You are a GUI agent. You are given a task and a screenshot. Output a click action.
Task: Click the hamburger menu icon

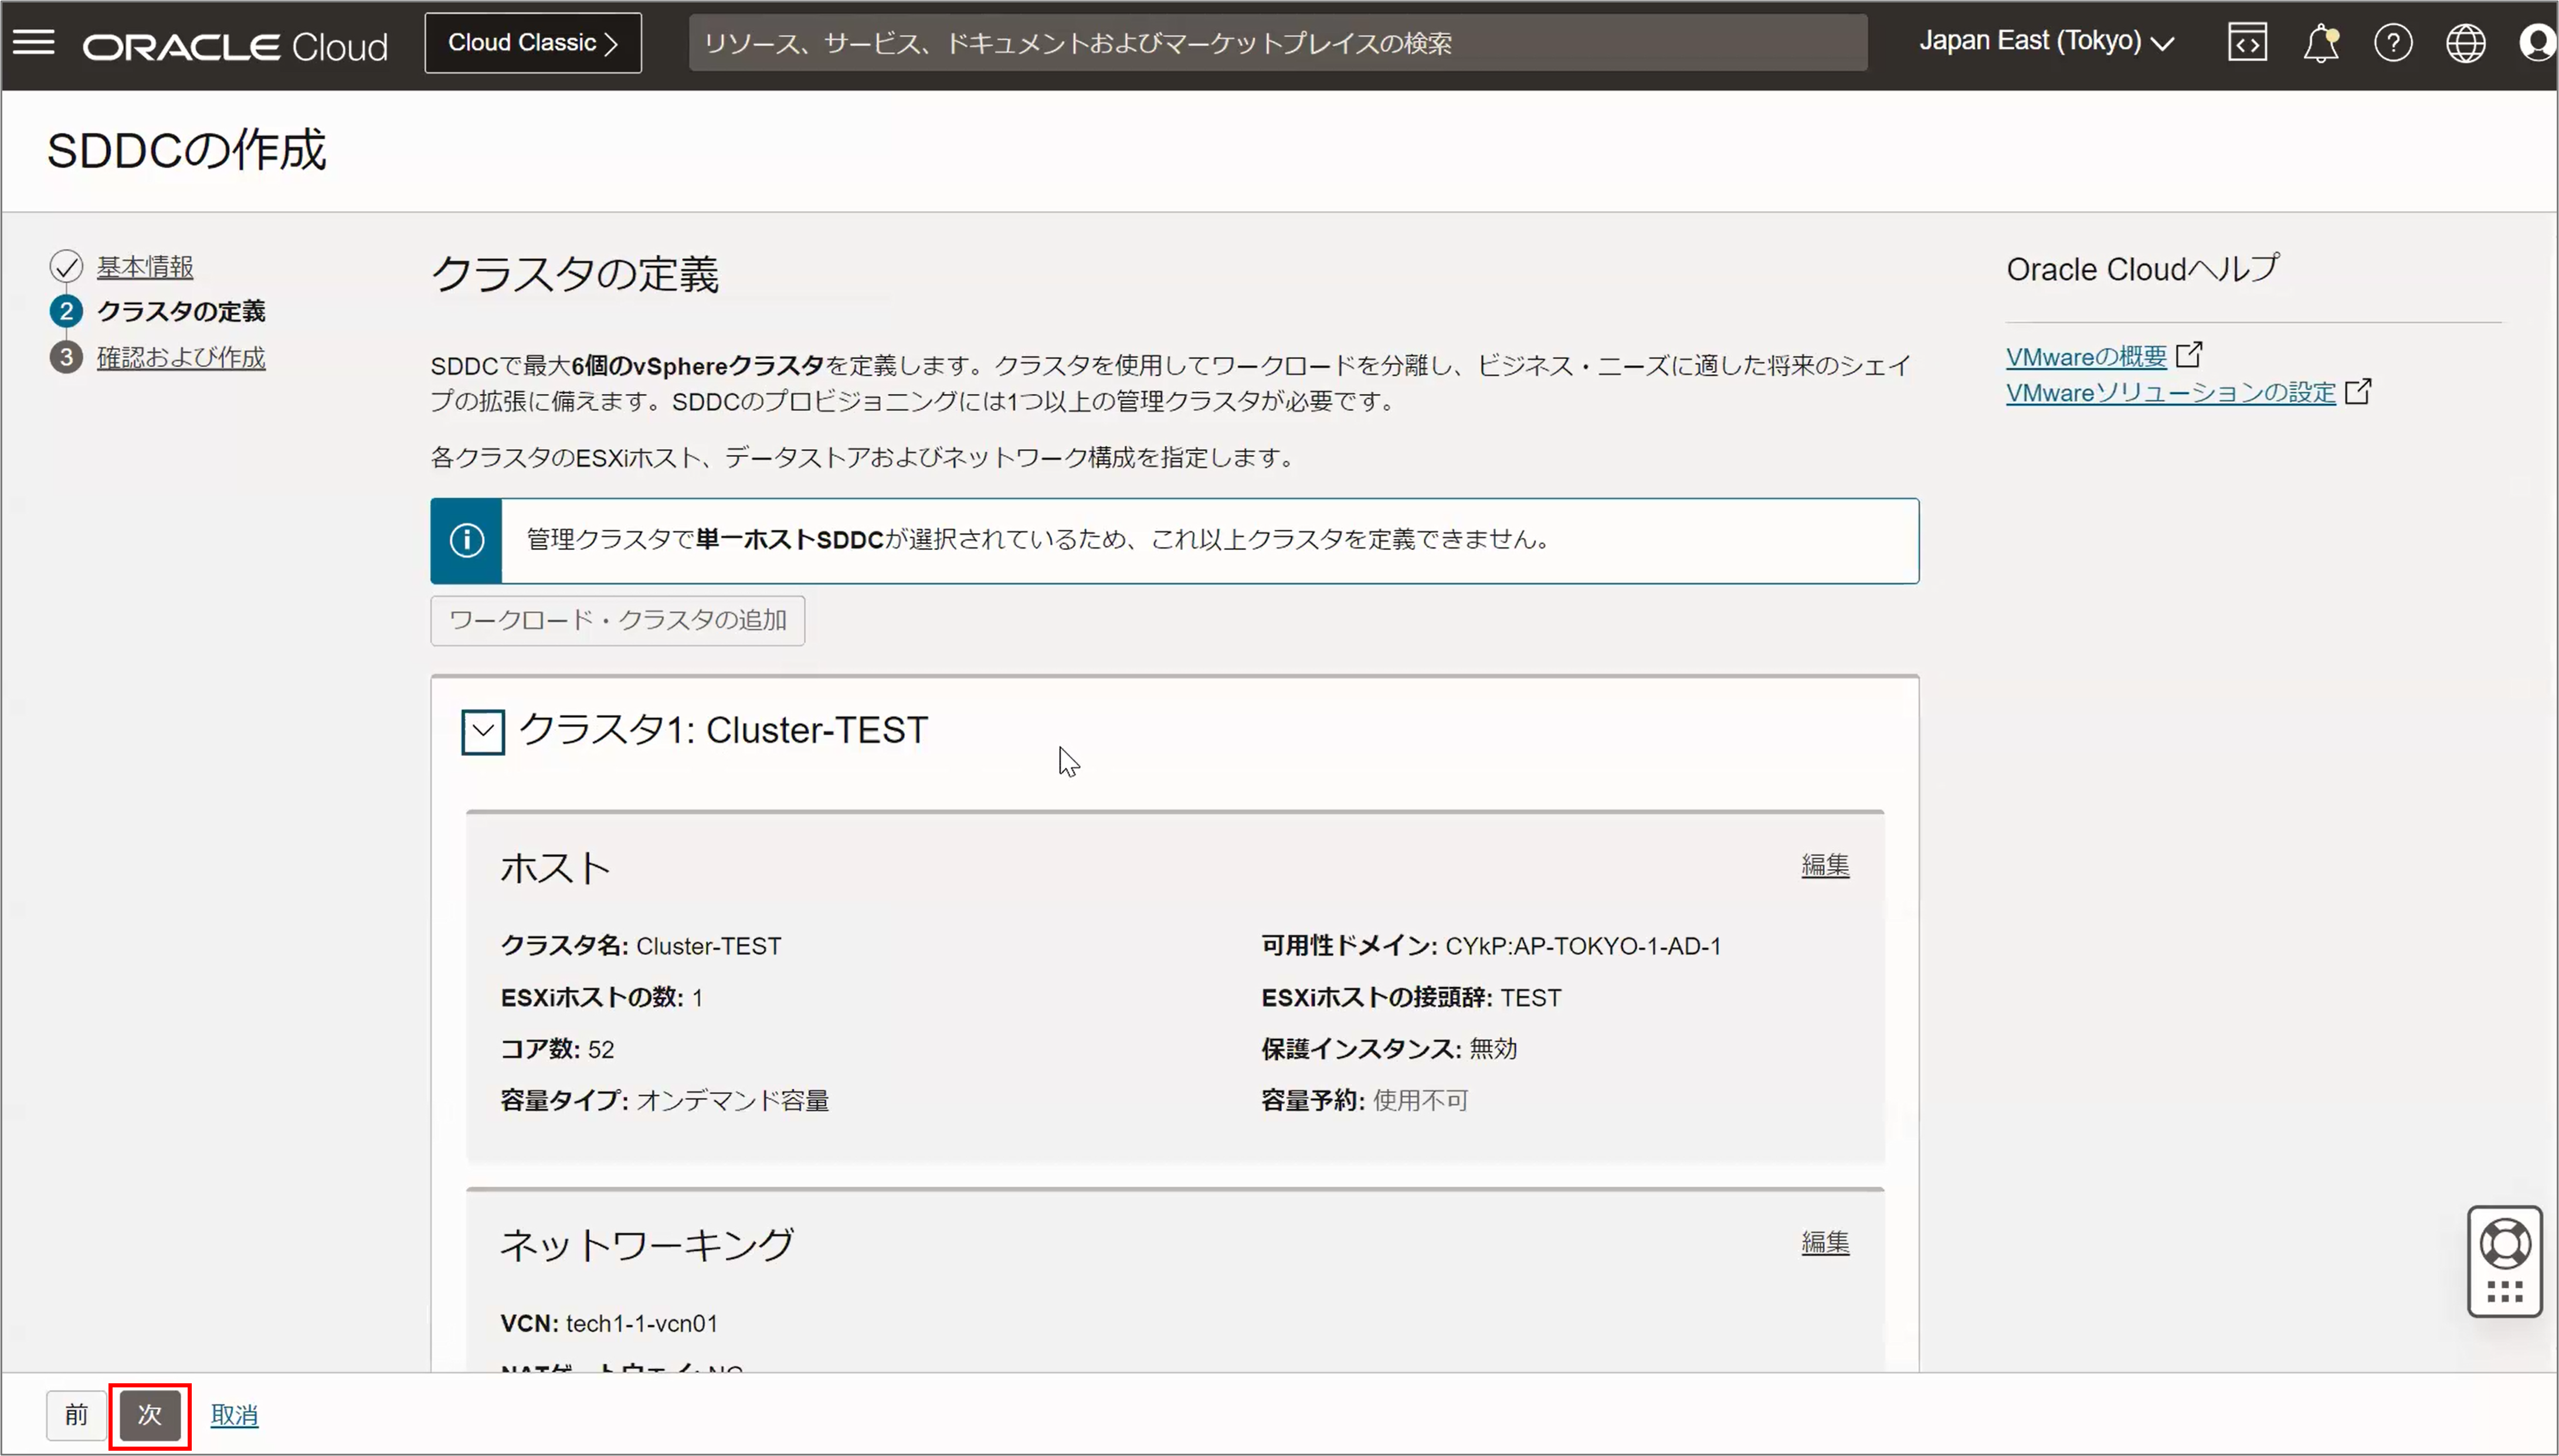33,40
